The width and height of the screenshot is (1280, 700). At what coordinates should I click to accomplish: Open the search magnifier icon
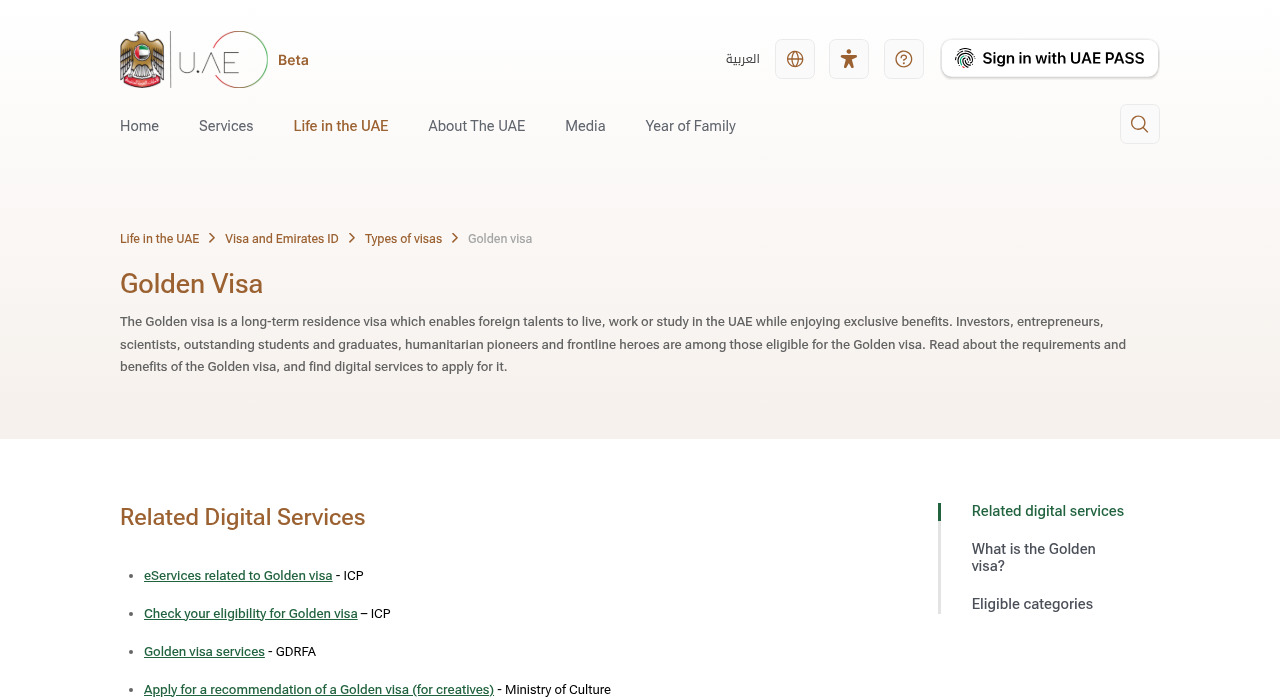1140,124
